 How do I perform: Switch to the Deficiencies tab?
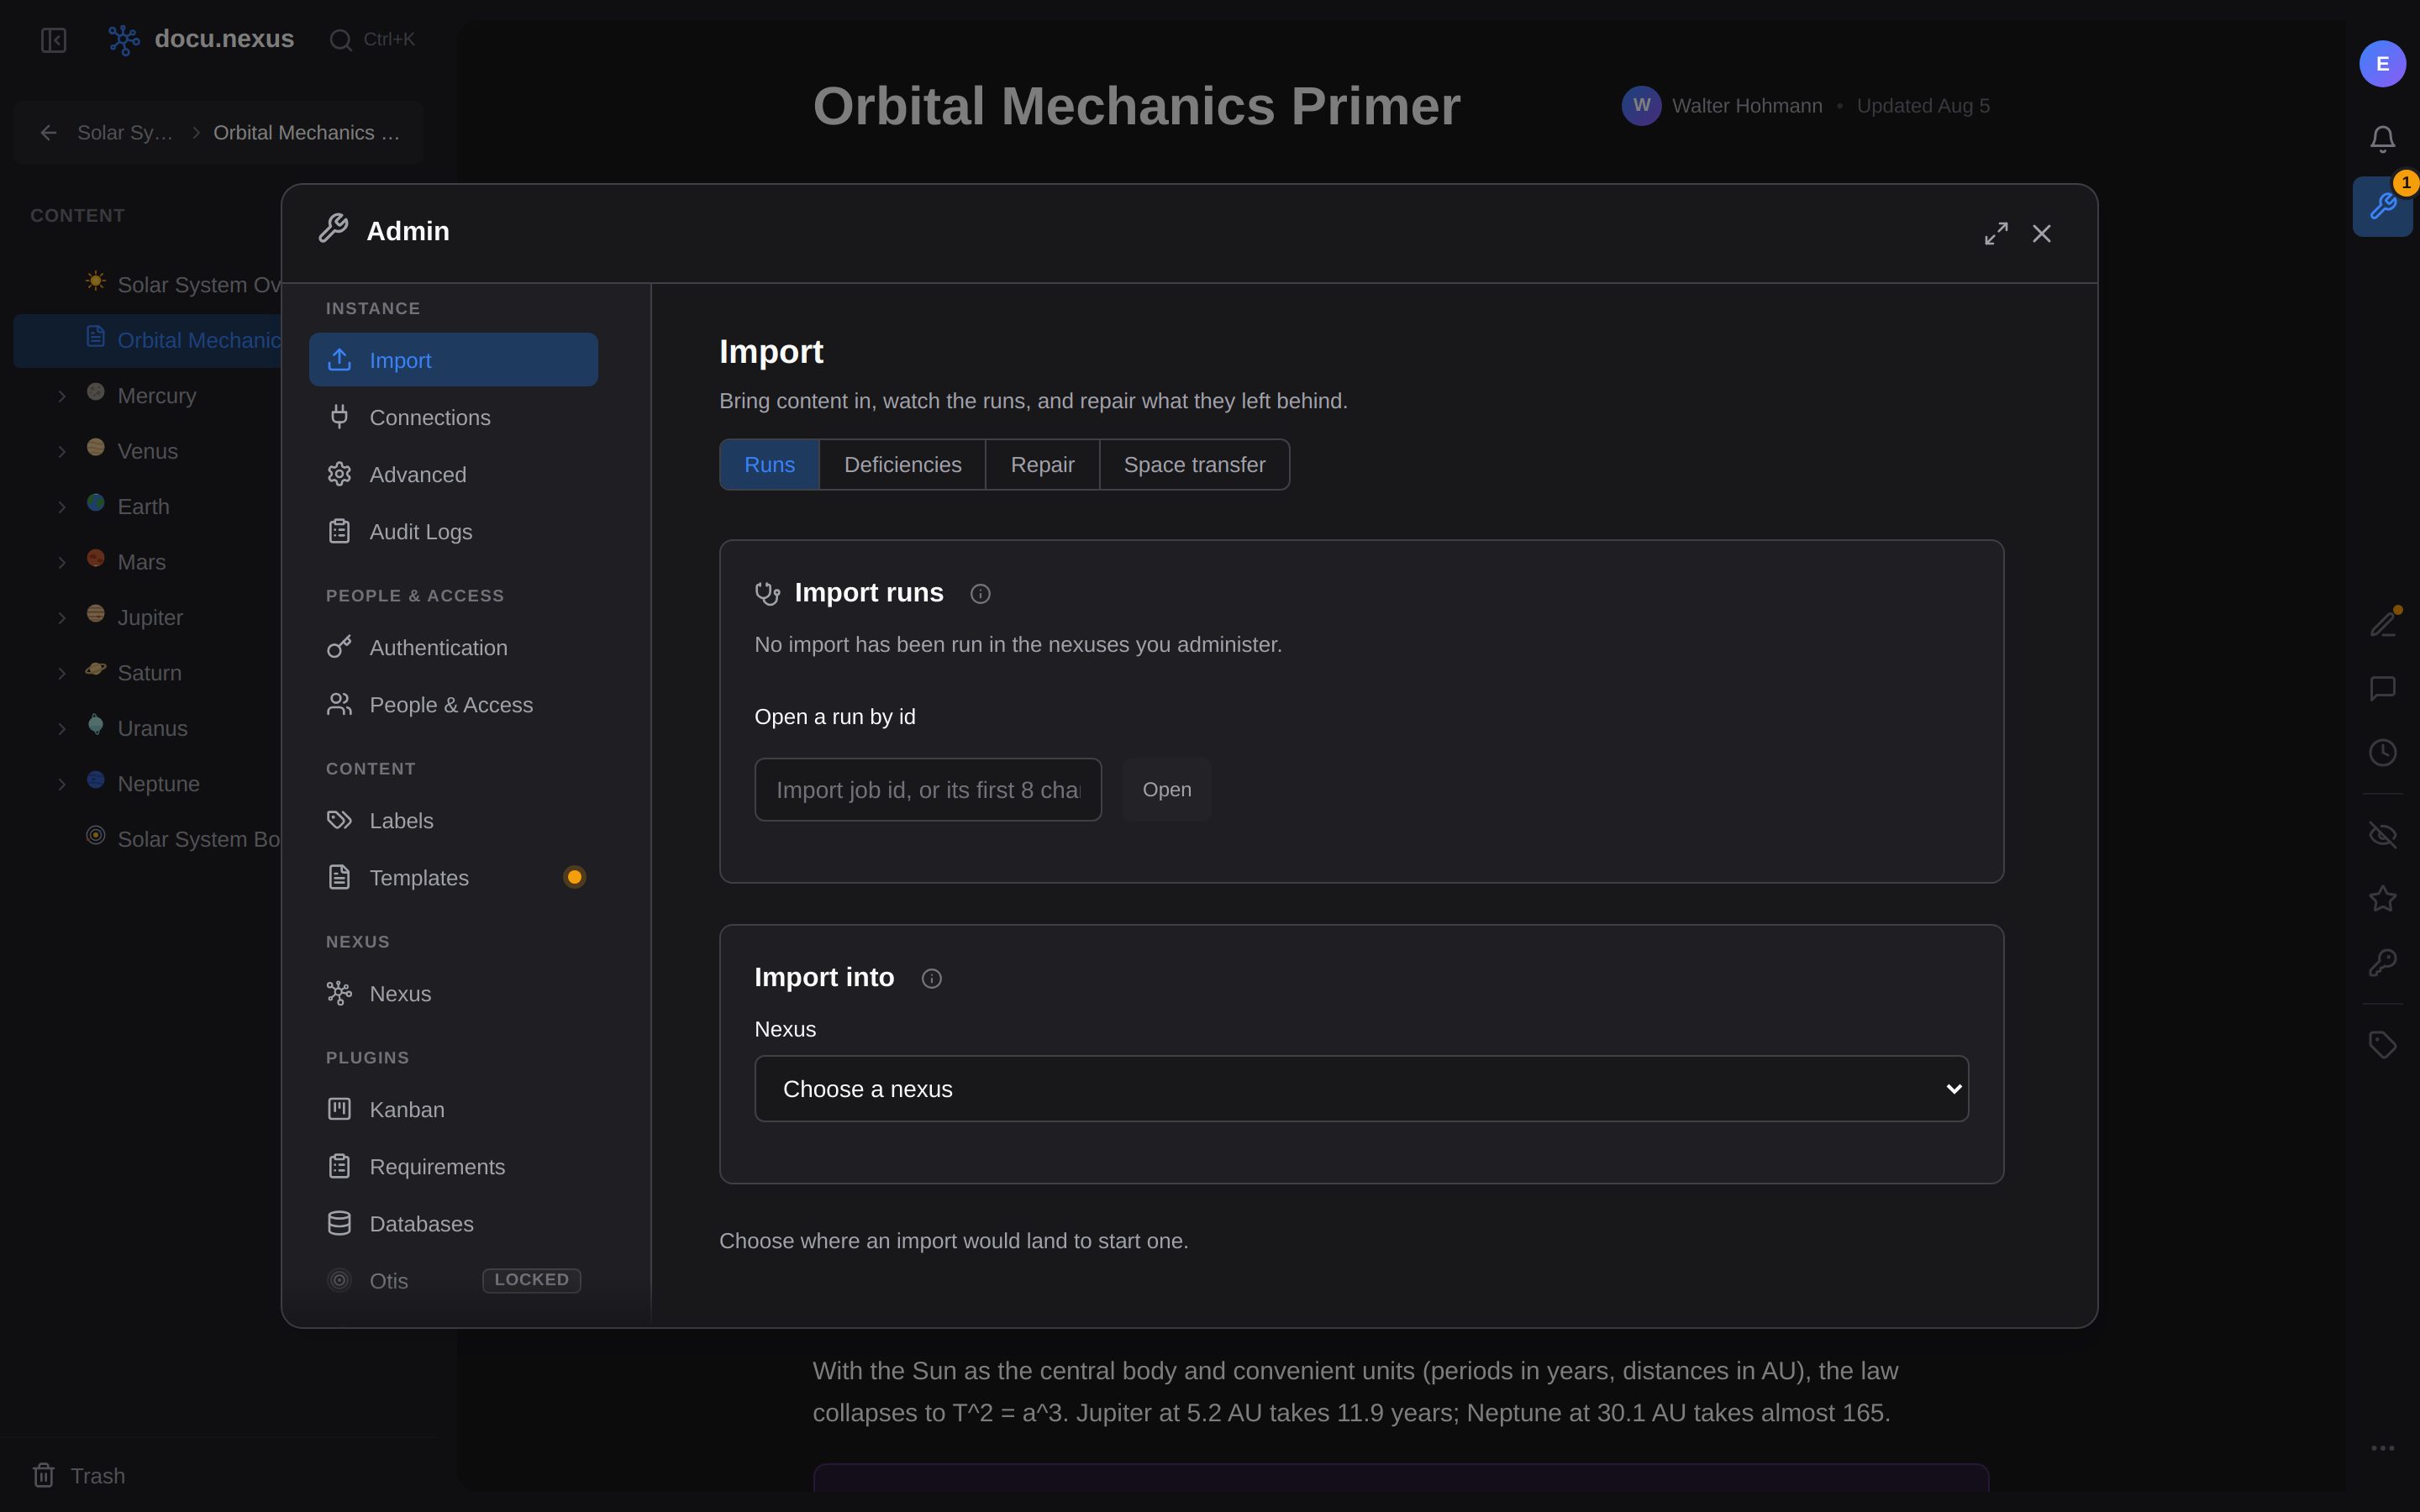click(902, 465)
